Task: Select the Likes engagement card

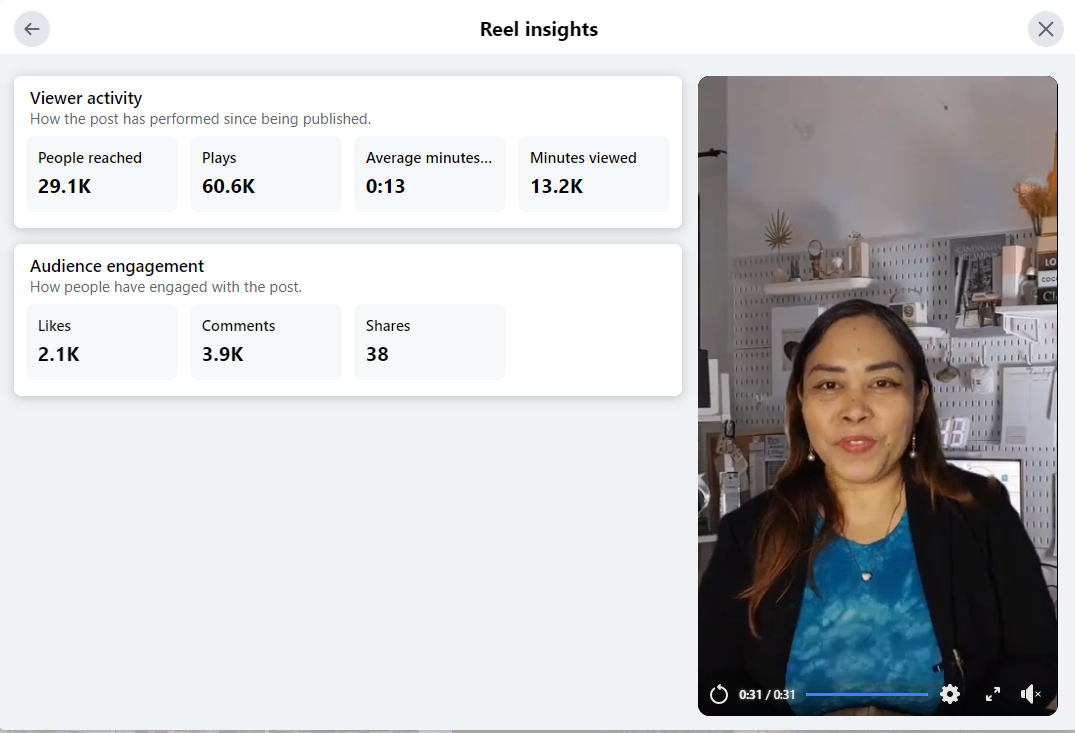Action: [x=102, y=341]
